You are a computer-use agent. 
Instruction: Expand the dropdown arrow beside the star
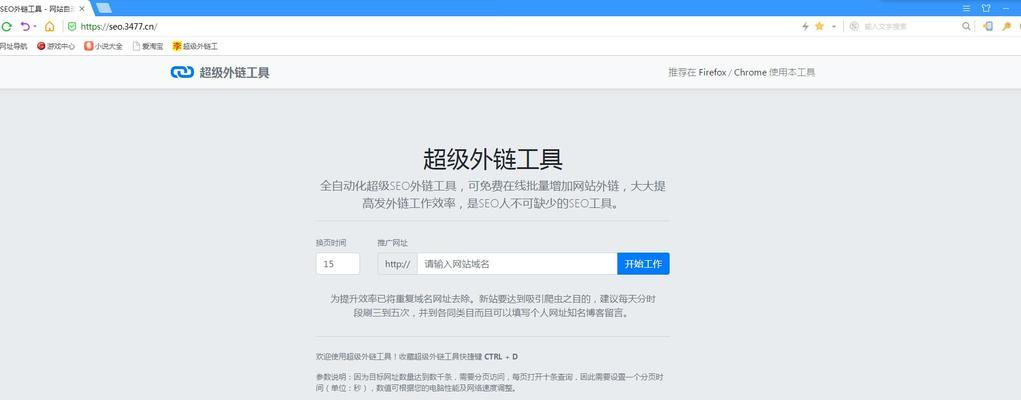coord(833,27)
